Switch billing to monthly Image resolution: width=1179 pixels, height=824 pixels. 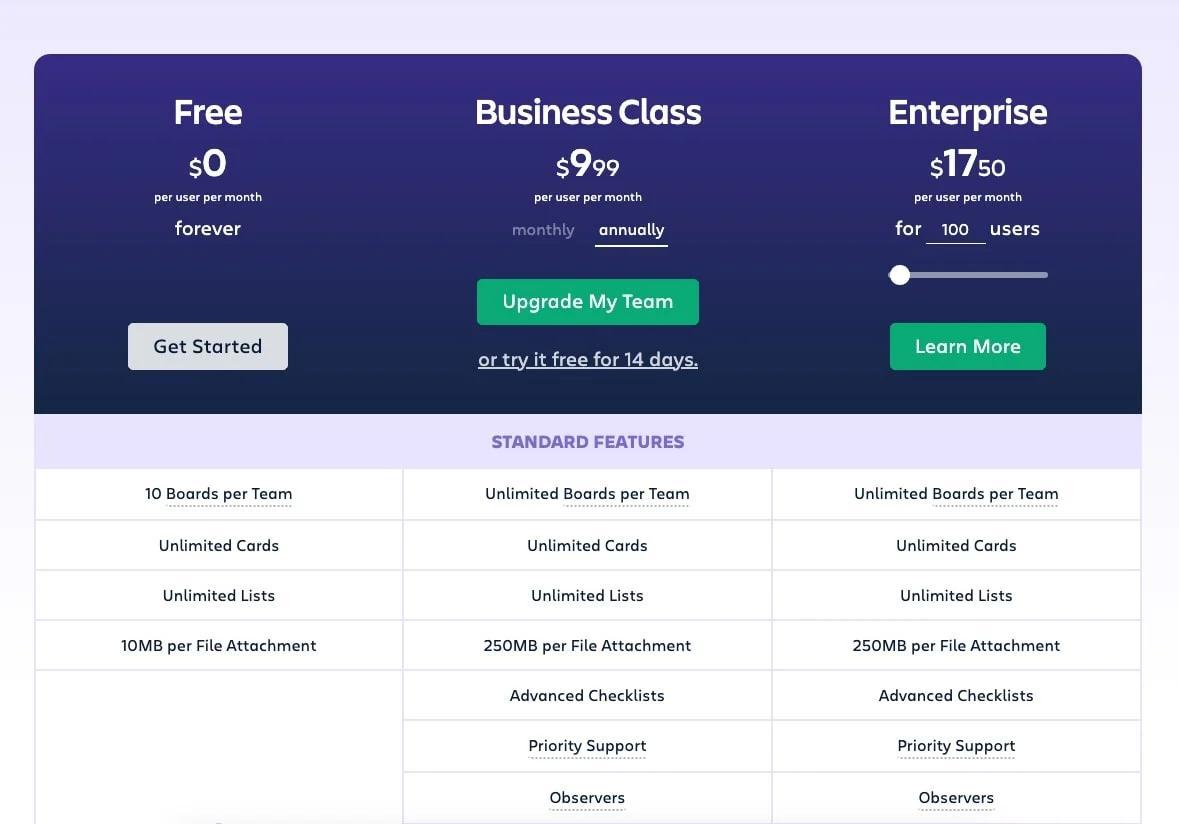click(x=543, y=230)
